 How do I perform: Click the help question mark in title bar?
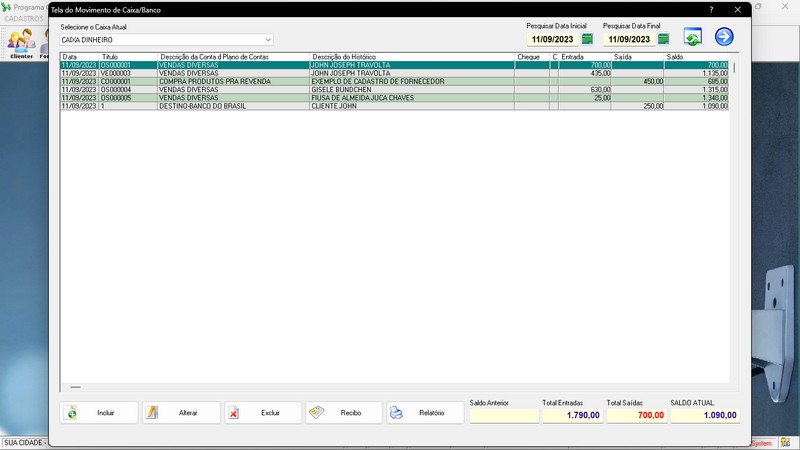pos(711,10)
